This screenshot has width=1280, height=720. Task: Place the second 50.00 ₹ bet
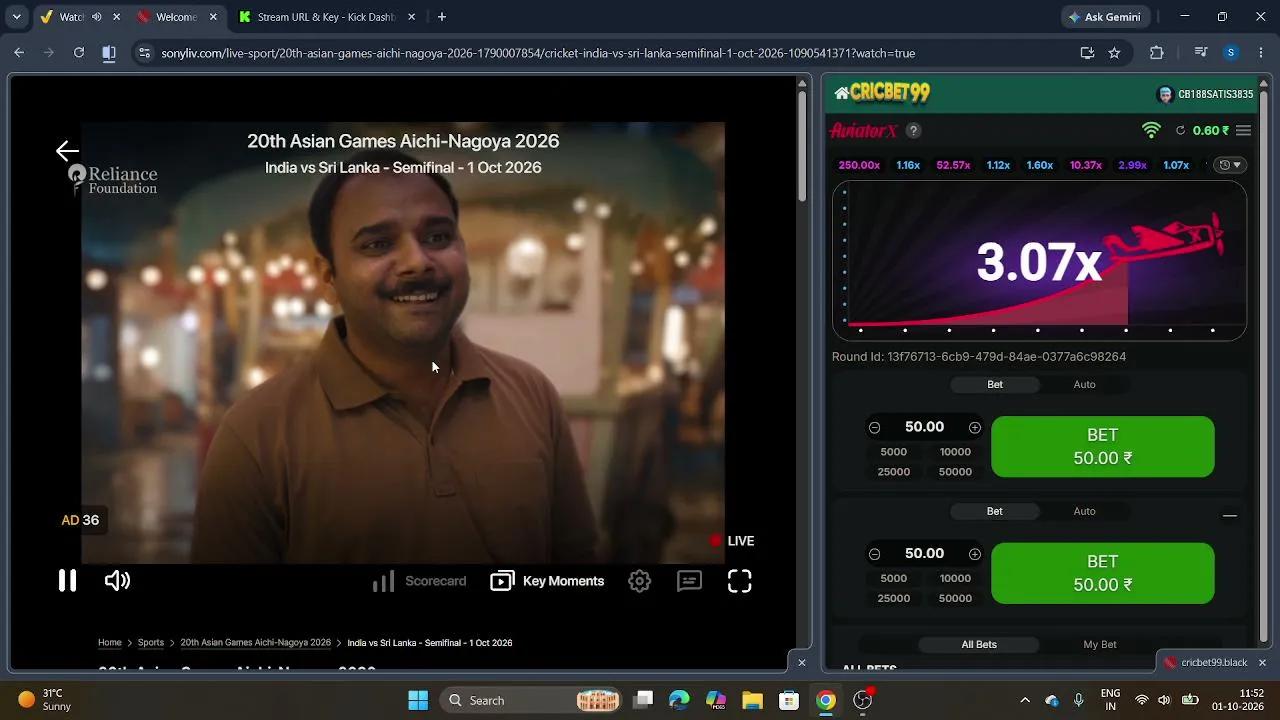click(x=1103, y=573)
